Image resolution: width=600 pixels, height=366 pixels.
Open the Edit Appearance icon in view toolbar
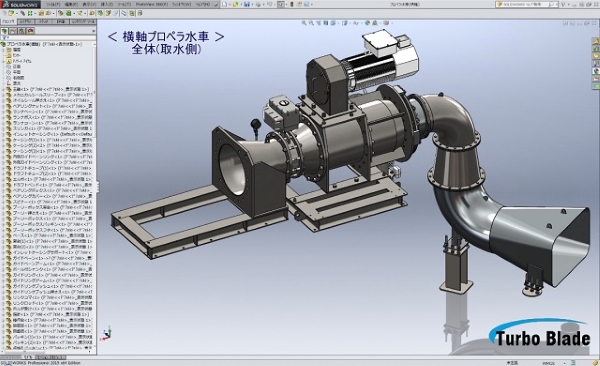click(x=368, y=23)
